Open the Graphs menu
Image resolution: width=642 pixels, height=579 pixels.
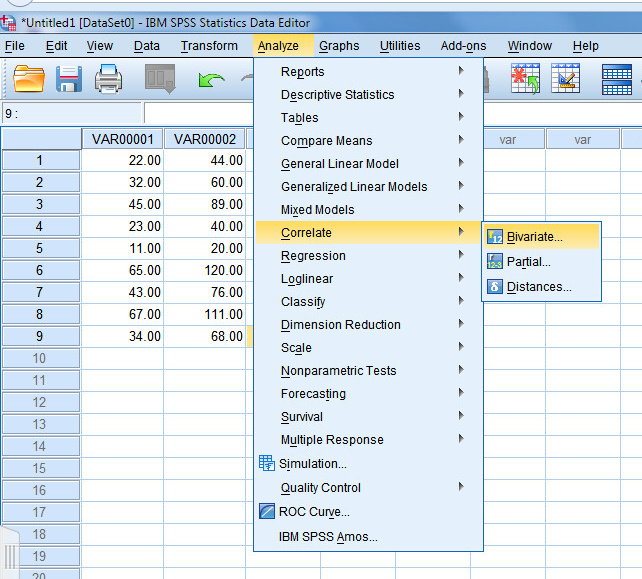point(339,46)
